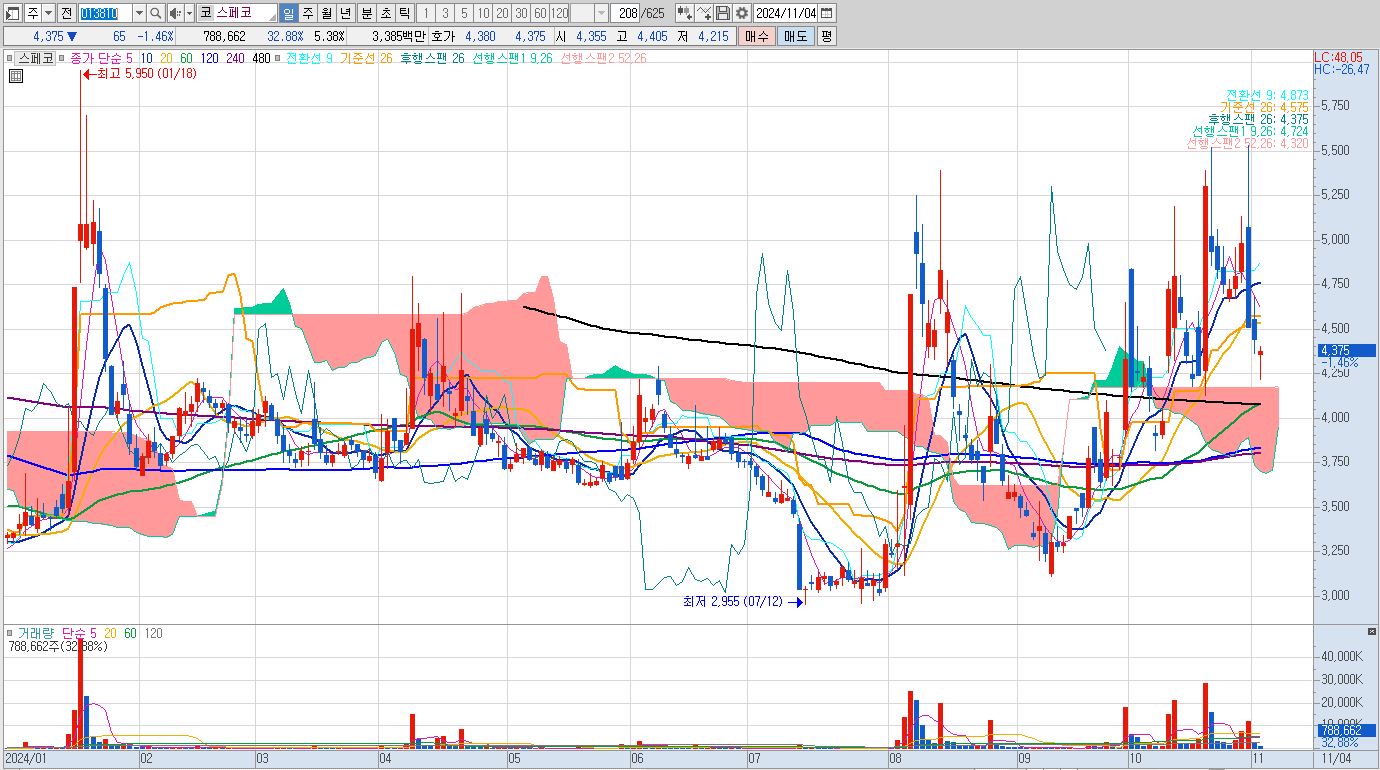Click the 매수 buy button

[757, 36]
